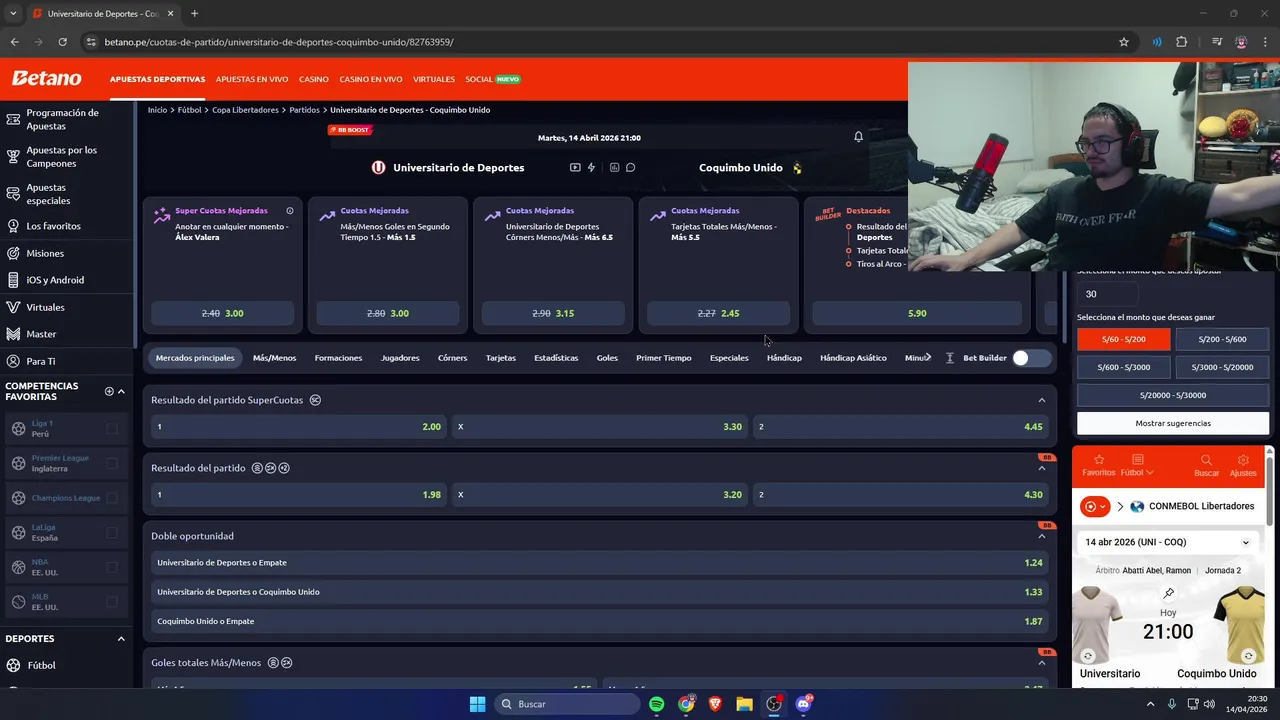Select Fútbol under Deportes
The image size is (1280, 720).
click(41, 666)
